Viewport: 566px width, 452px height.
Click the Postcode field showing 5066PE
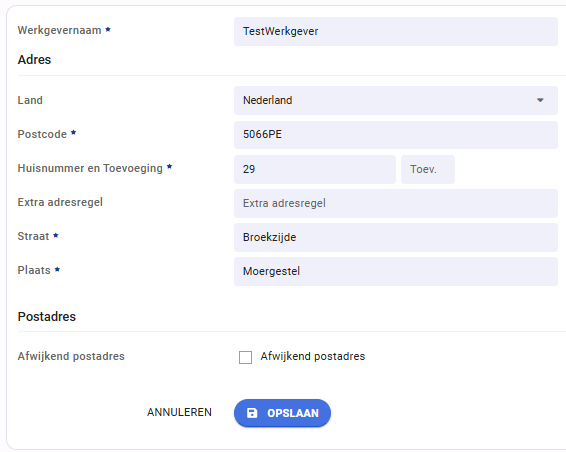pos(396,134)
